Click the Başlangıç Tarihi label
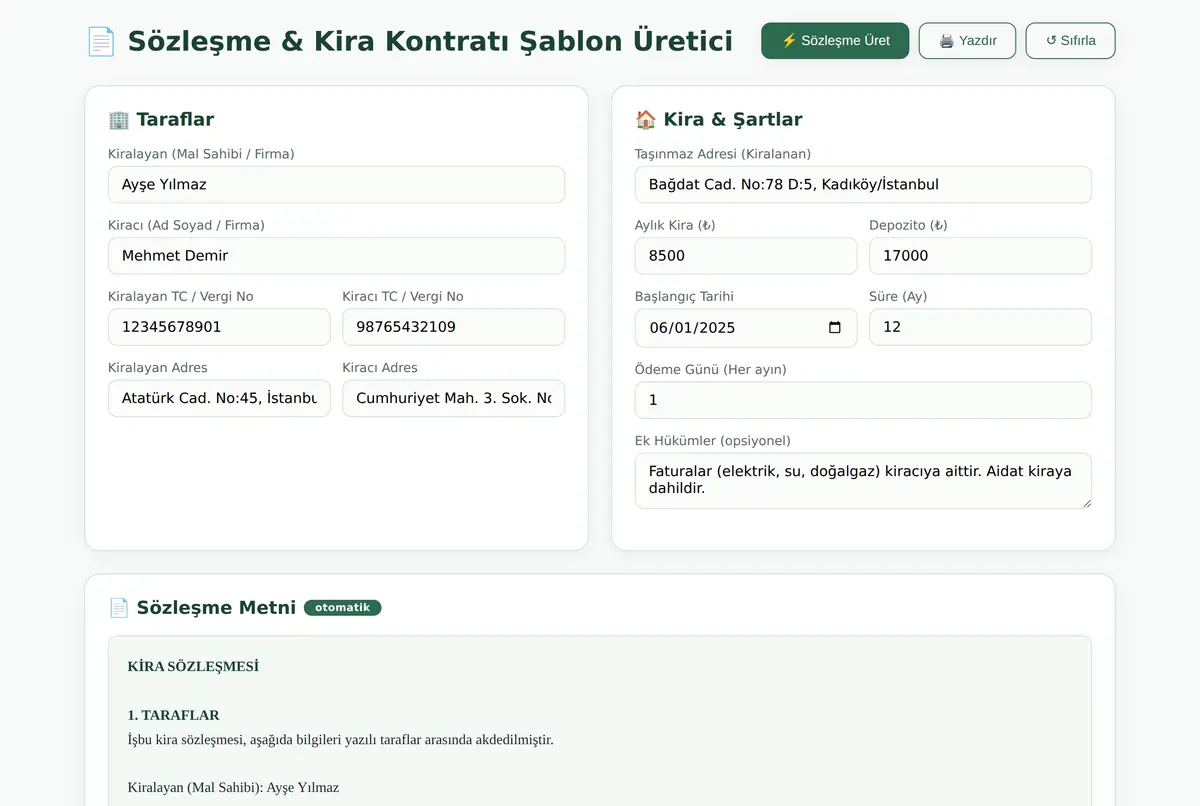This screenshot has height=806, width=1200. tap(685, 296)
